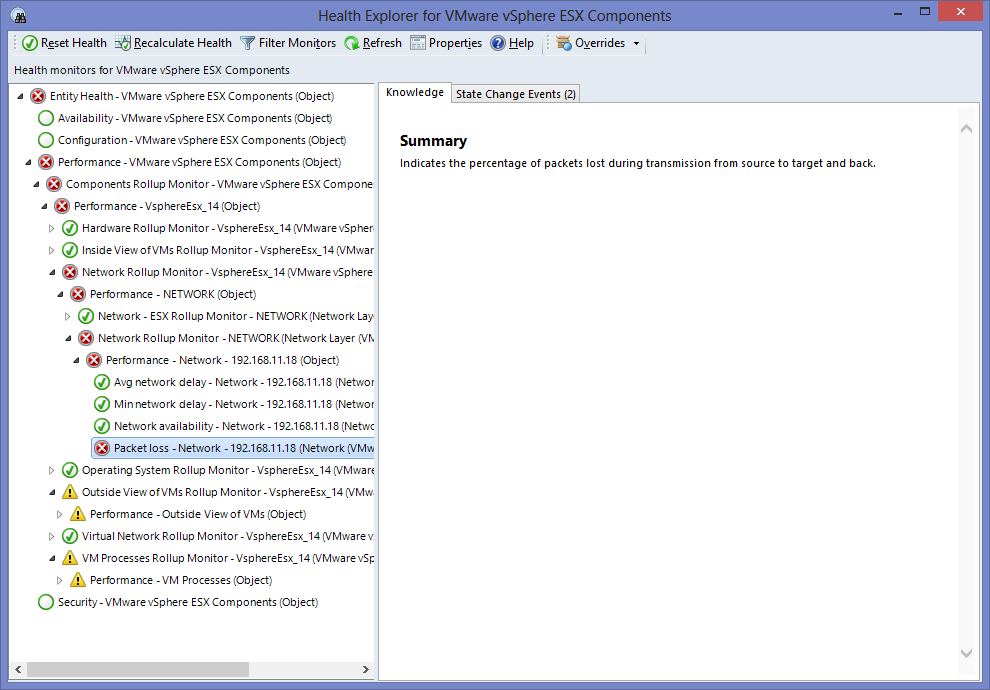The image size is (990, 690).
Task: Click down arrow of Knowledge pane scrollbar
Action: pos(966,653)
